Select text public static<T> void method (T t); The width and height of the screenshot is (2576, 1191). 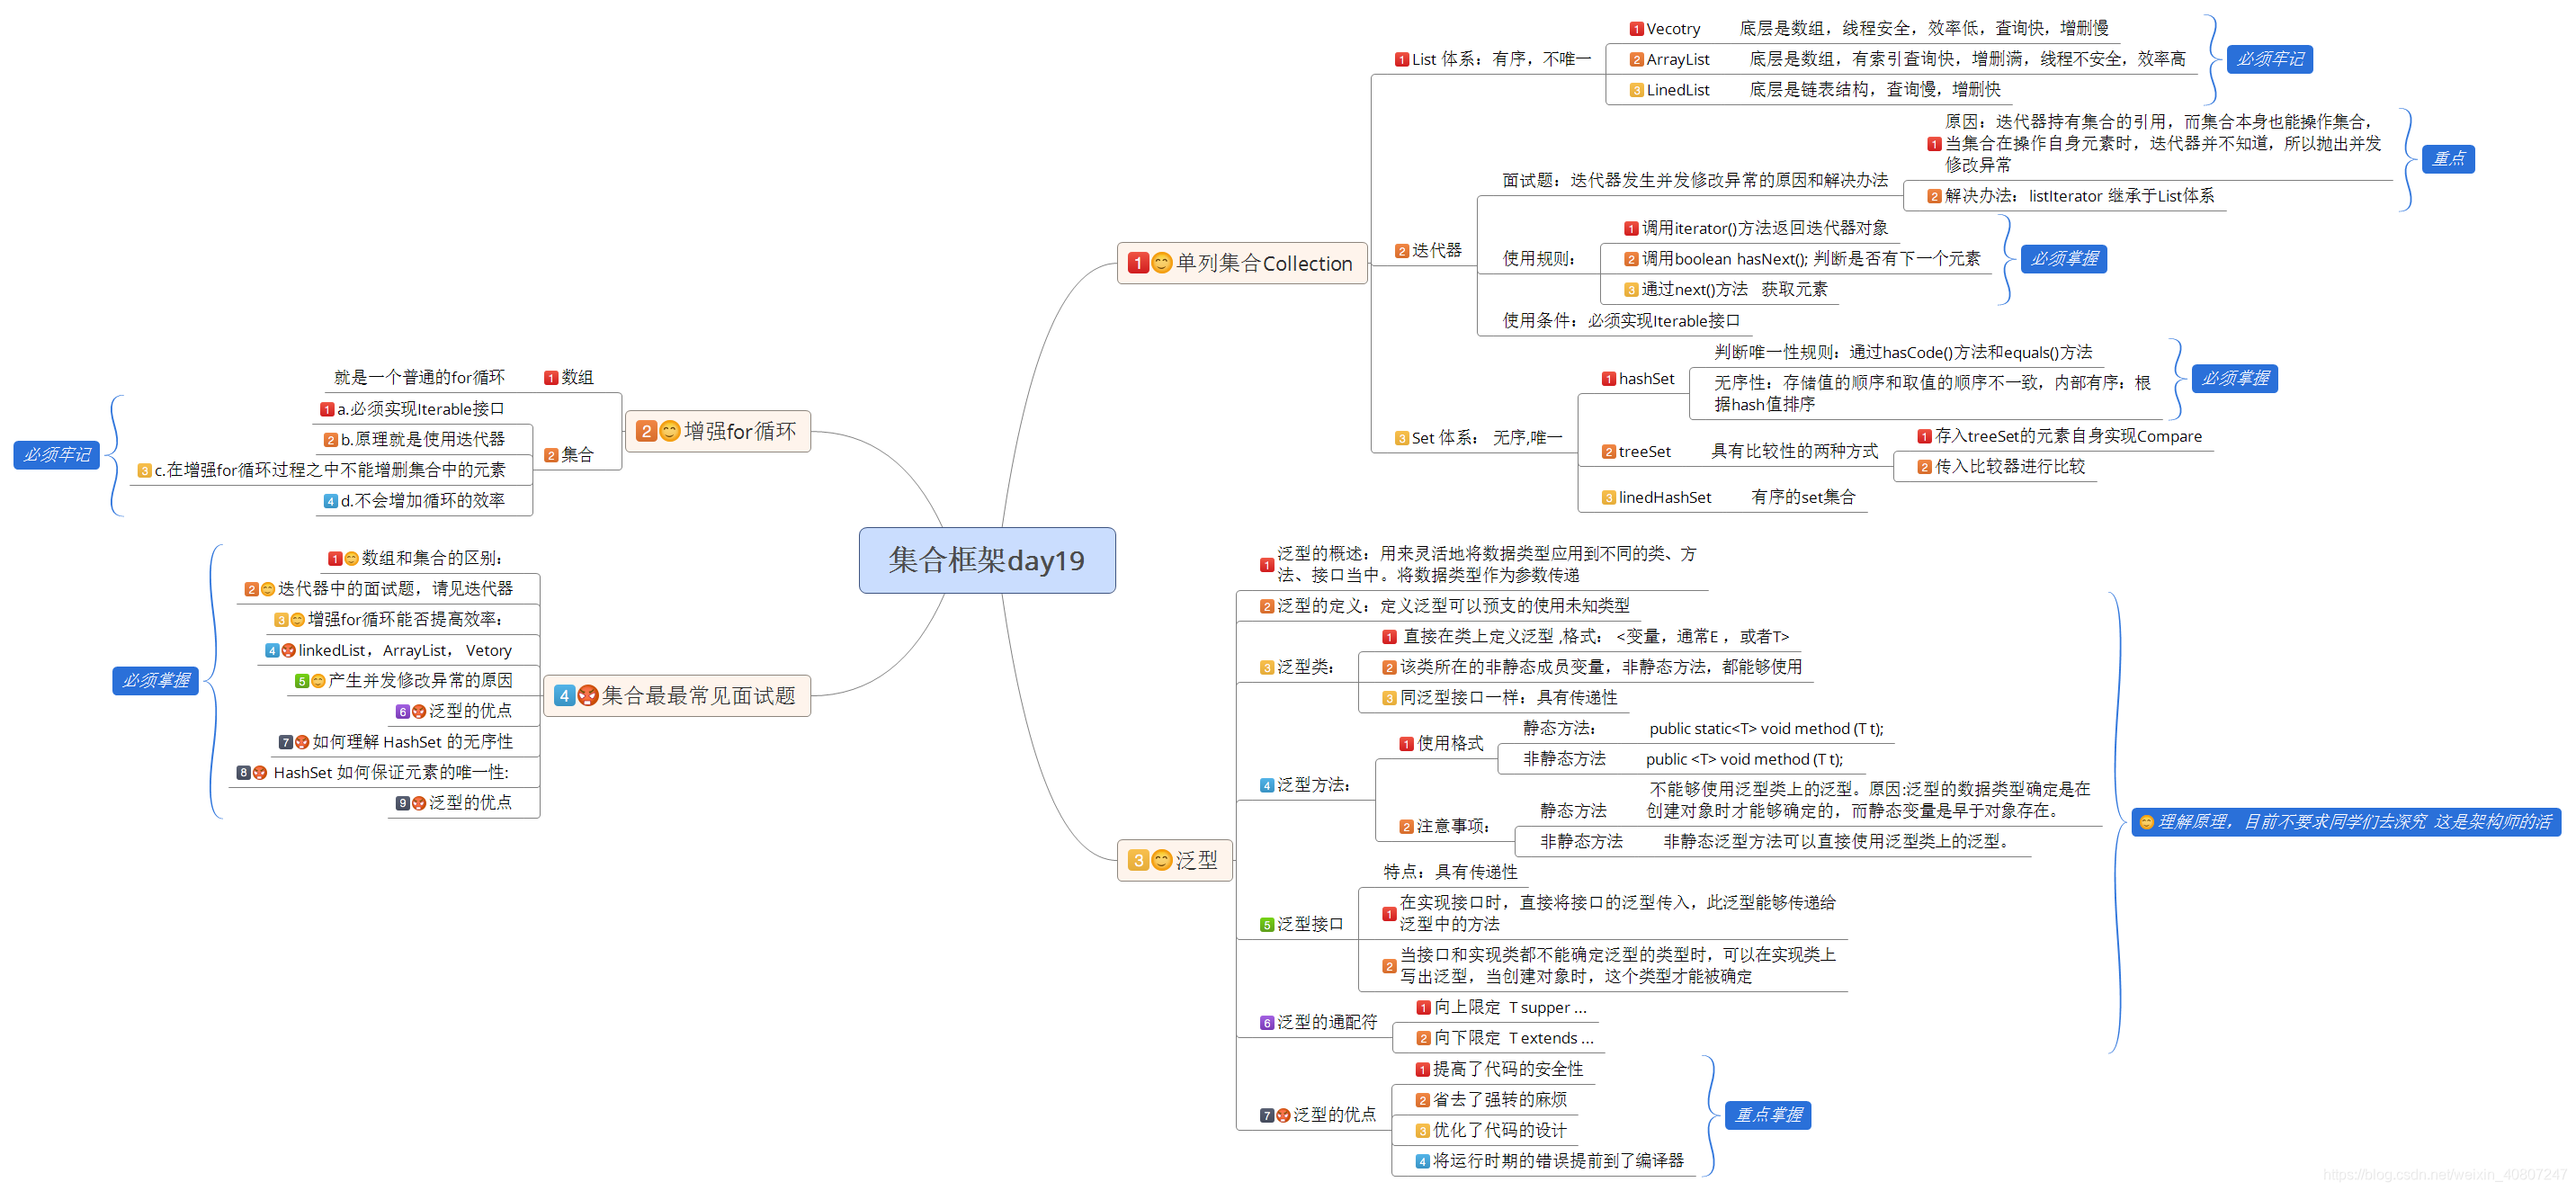[x=1766, y=729]
